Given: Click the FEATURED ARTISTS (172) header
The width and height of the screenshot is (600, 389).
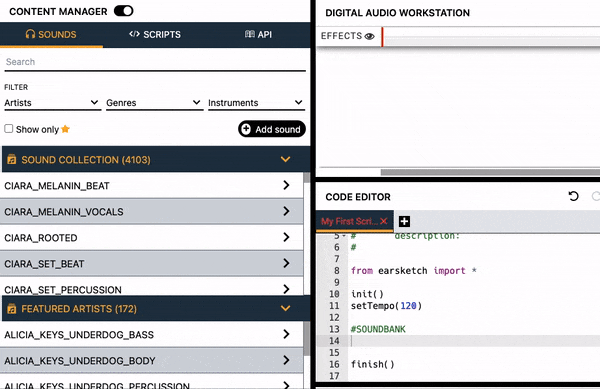Looking at the screenshot, I should pos(156,308).
